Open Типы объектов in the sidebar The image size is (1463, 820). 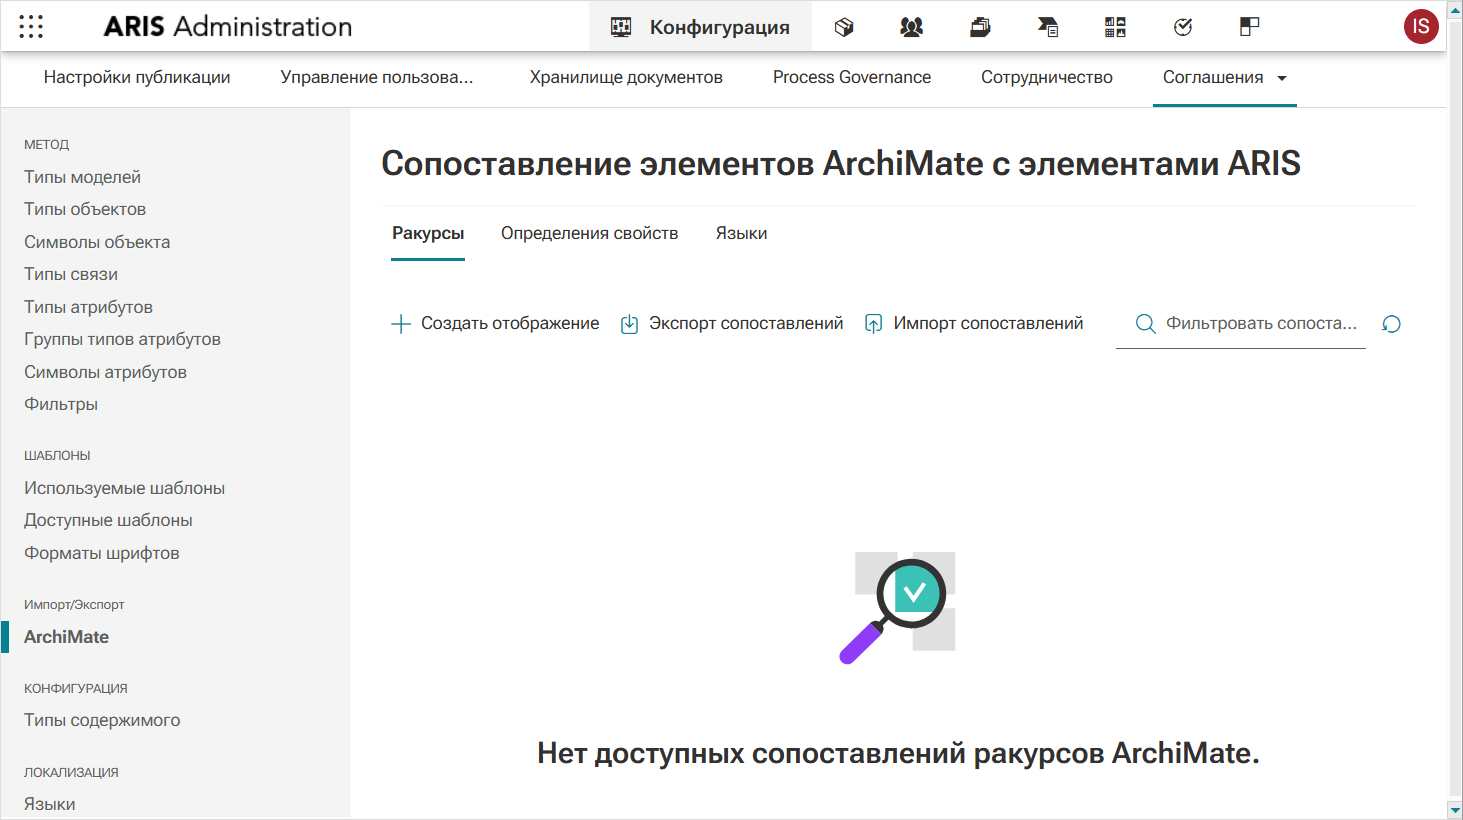click(85, 209)
